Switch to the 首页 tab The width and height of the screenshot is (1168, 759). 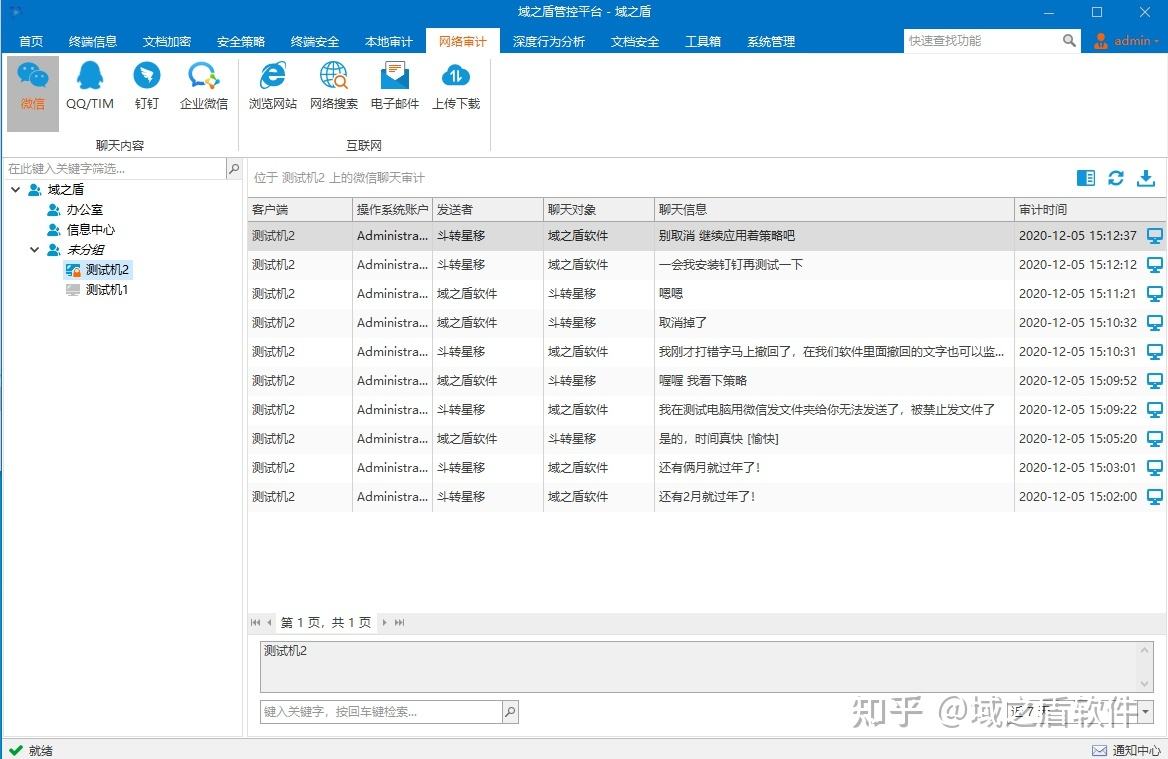coord(31,42)
